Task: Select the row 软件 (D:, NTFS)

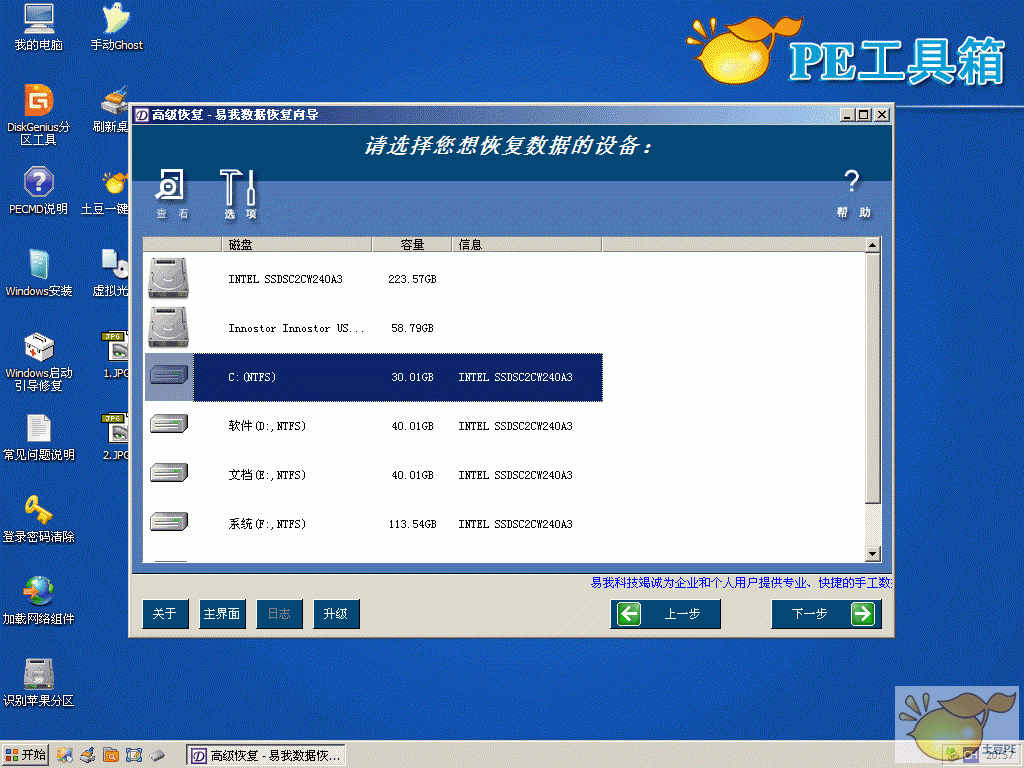Action: coord(373,426)
